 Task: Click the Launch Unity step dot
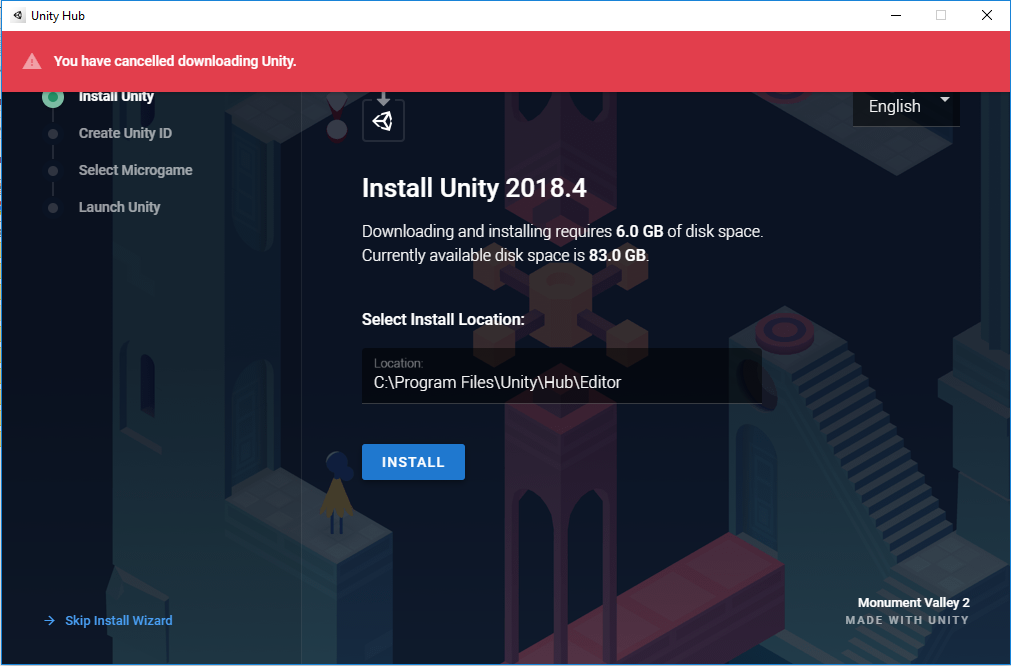53,208
